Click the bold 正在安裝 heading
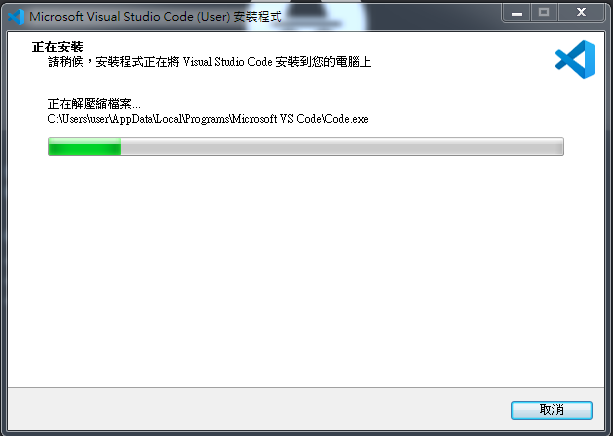The image size is (613, 436). click(57, 47)
